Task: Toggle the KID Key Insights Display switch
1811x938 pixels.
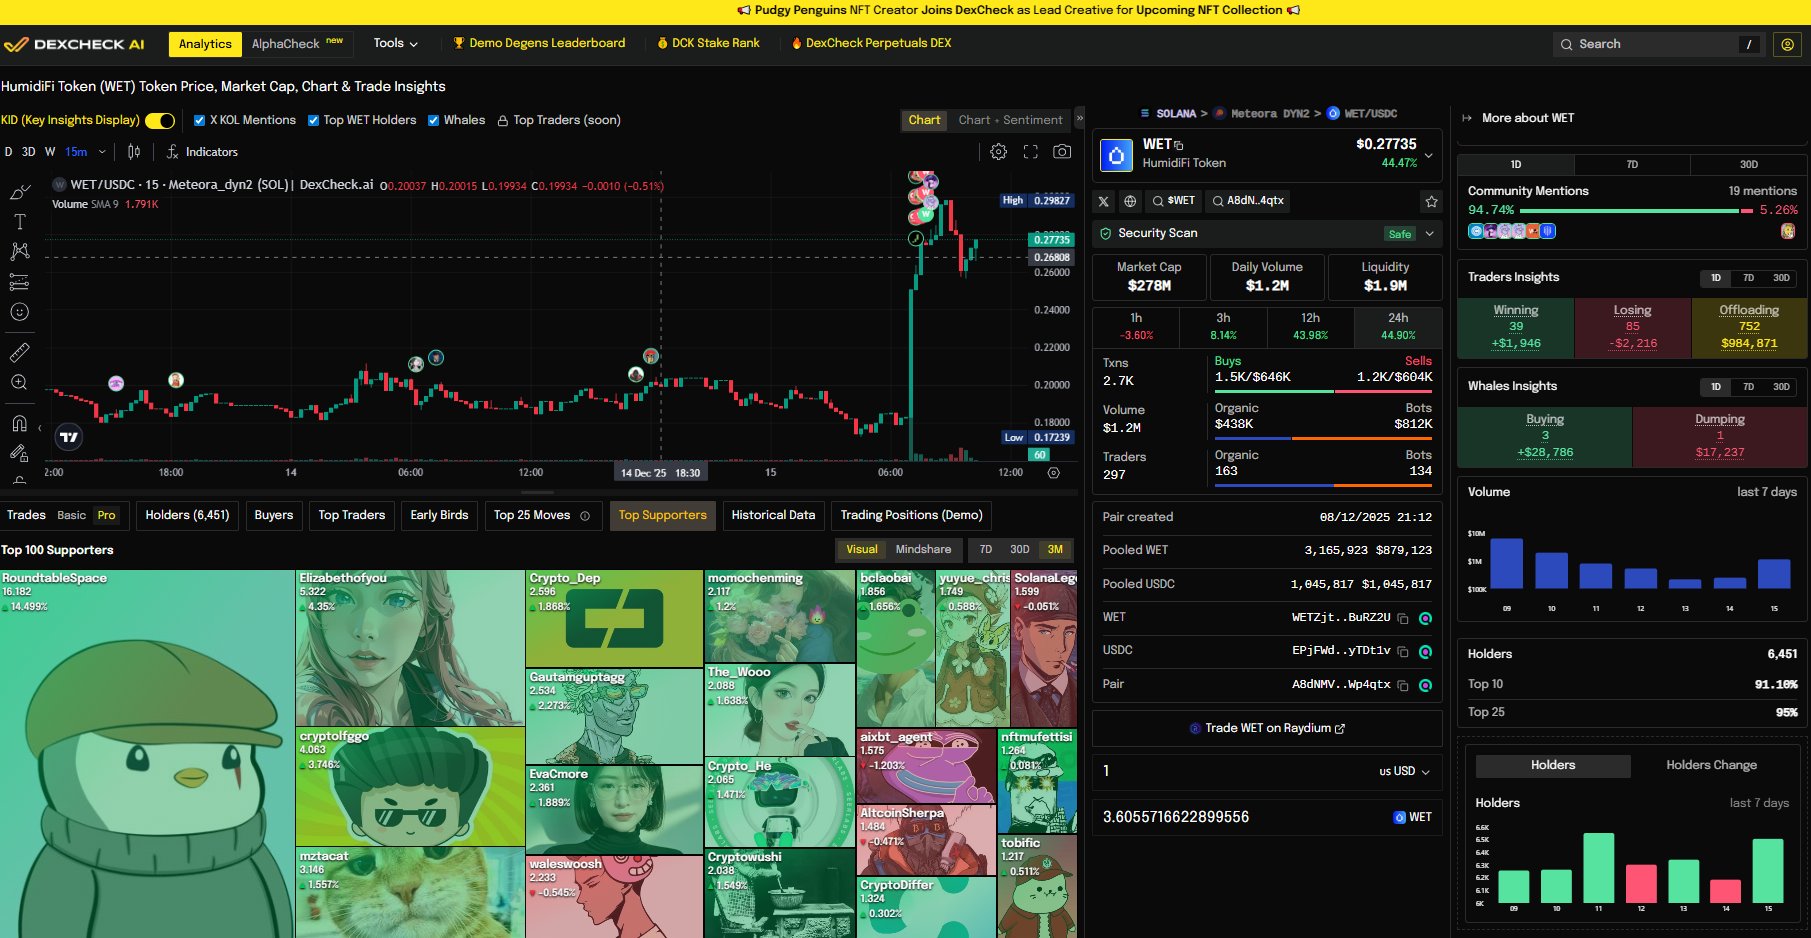Action: pyautogui.click(x=160, y=121)
